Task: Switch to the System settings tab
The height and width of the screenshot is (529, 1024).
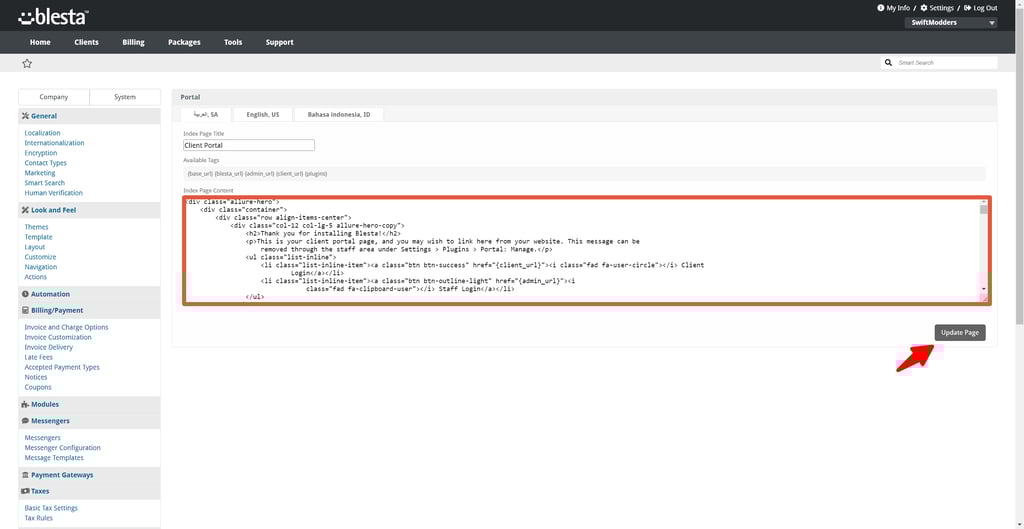Action: click(x=125, y=97)
